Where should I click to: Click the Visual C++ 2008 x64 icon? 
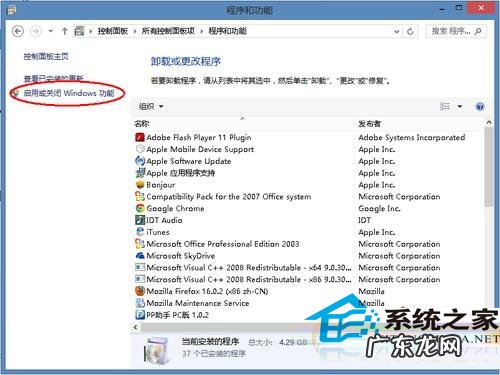(x=140, y=268)
